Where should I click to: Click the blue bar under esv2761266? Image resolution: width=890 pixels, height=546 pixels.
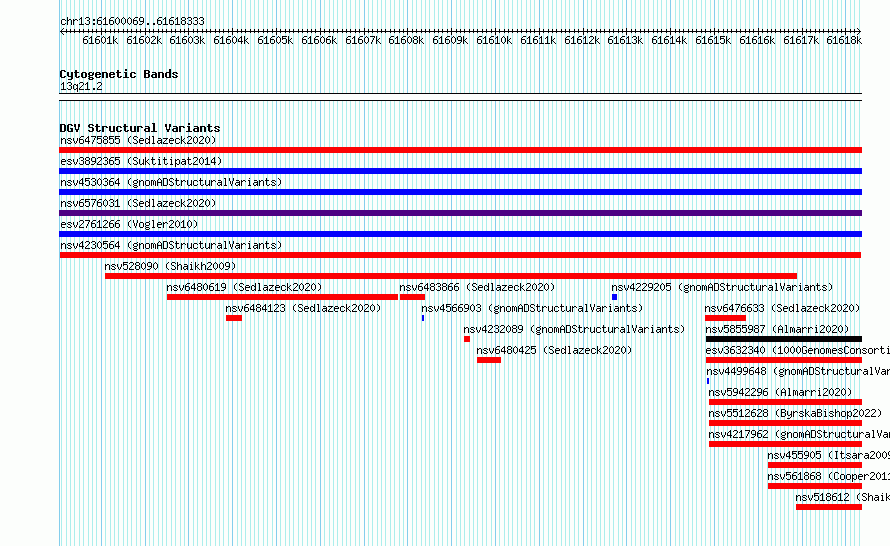(460, 234)
